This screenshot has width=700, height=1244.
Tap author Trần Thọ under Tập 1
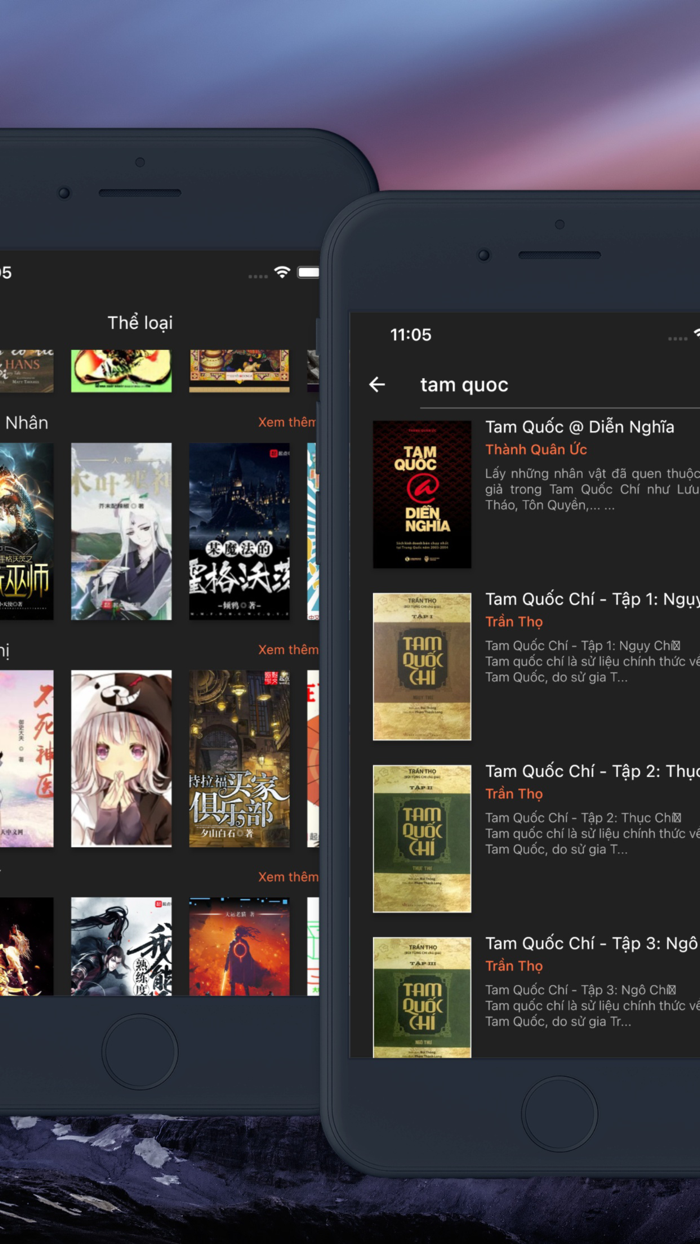coord(514,622)
